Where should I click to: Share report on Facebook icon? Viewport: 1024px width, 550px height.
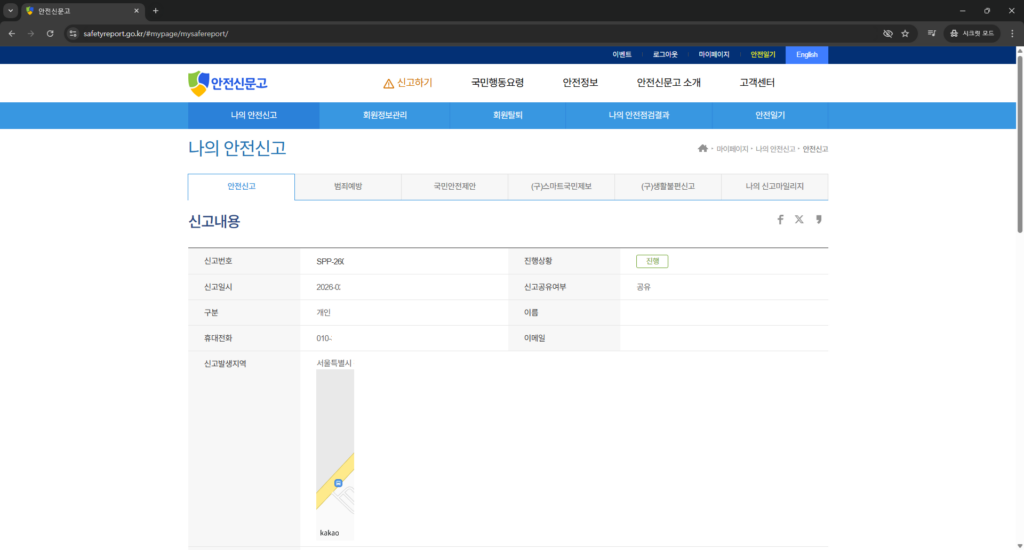(780, 220)
